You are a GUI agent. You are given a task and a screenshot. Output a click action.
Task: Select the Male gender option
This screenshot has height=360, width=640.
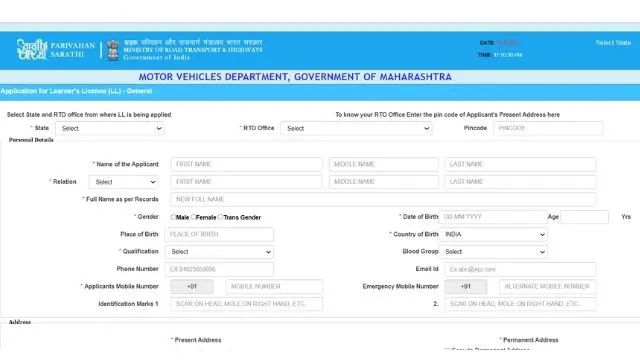(x=173, y=217)
